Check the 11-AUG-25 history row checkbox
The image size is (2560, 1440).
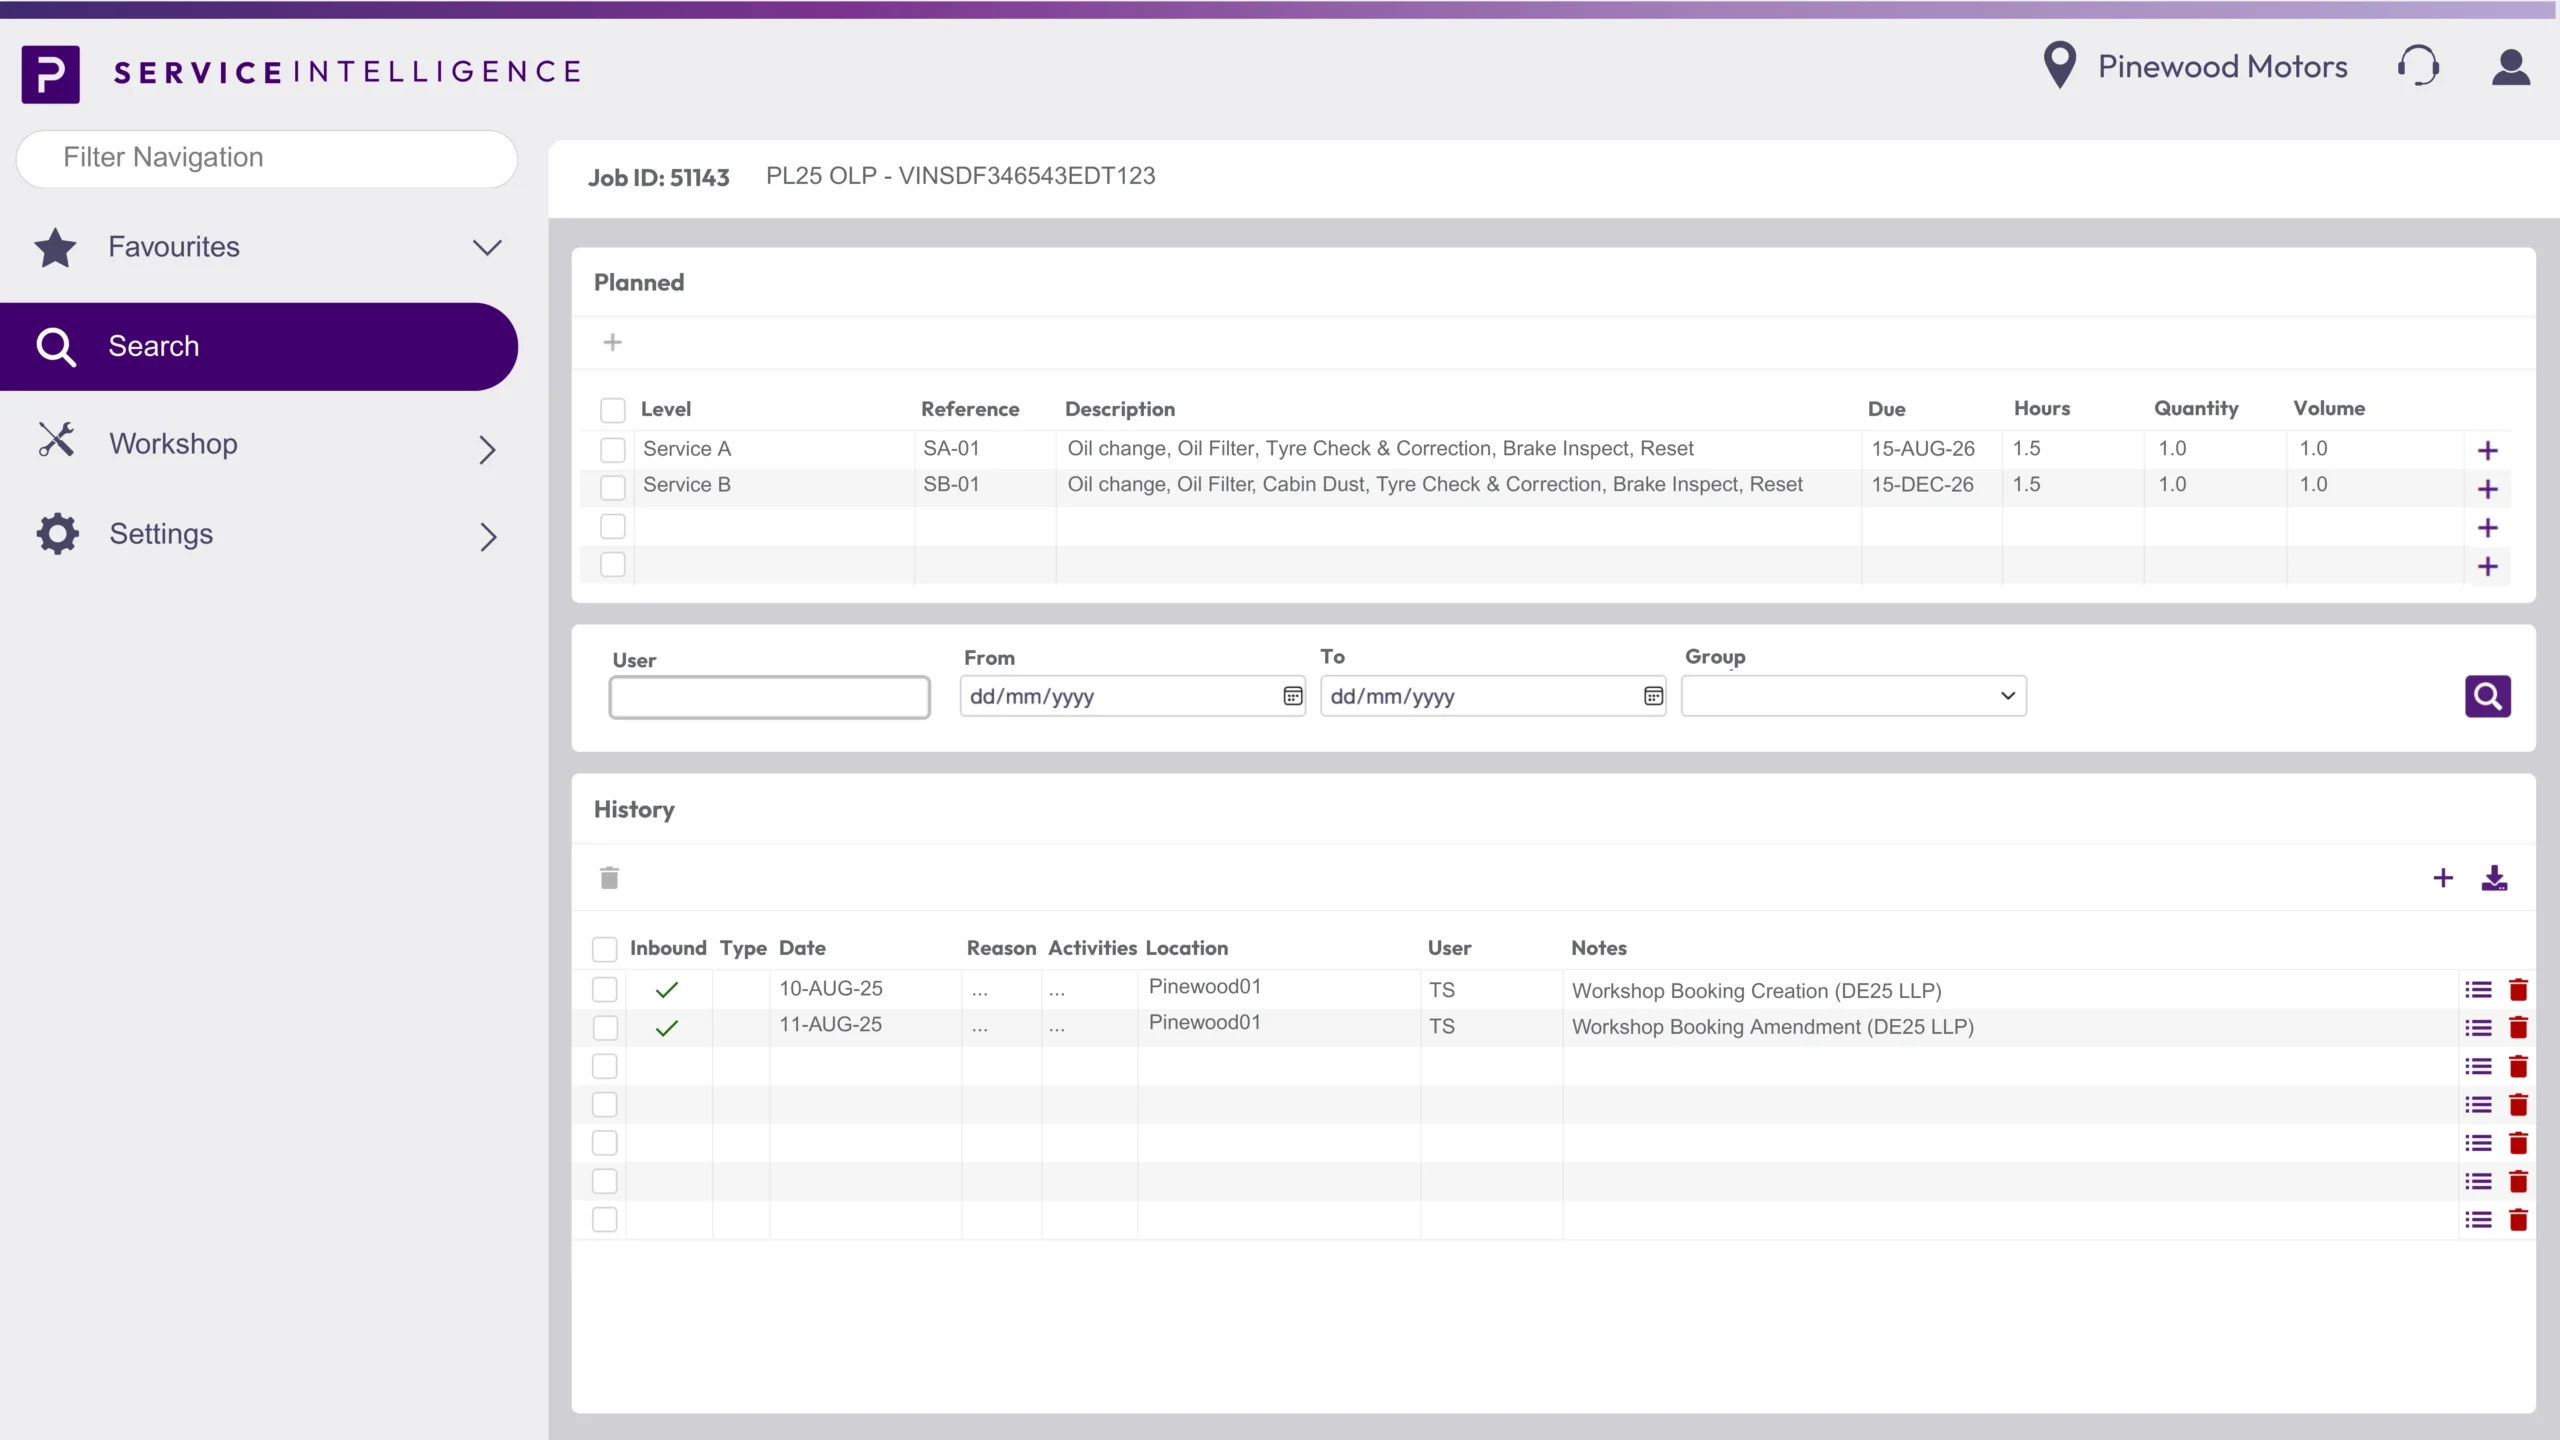click(605, 1028)
